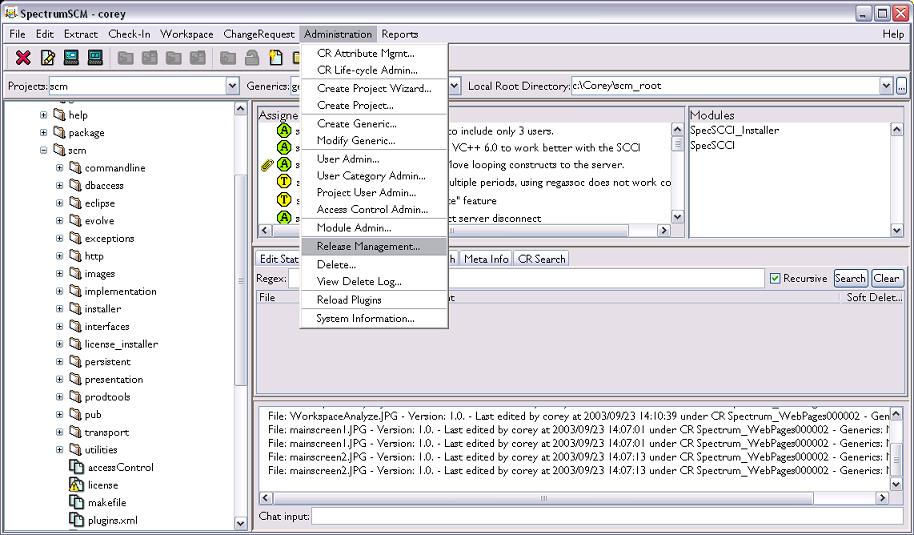This screenshot has width=914, height=535.
Task: Switch to the CR Search tab
Action: pyautogui.click(x=542, y=259)
